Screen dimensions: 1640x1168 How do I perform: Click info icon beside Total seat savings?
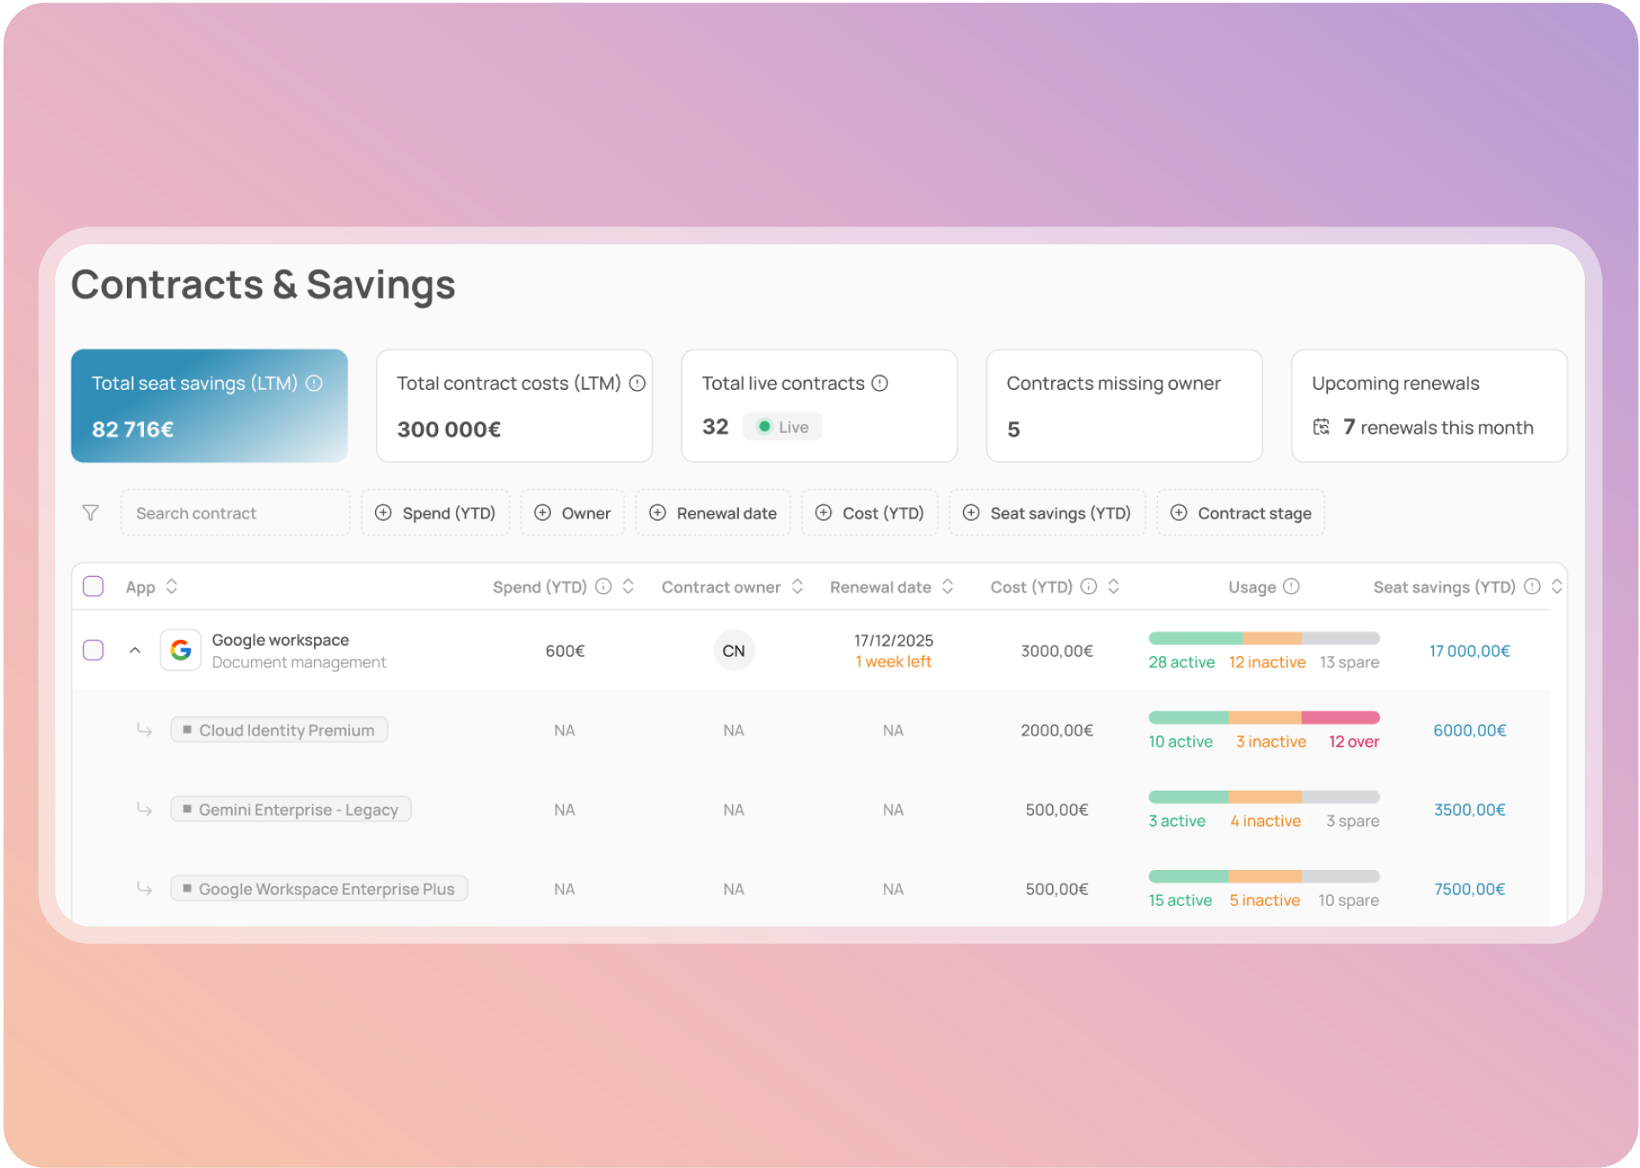[314, 383]
